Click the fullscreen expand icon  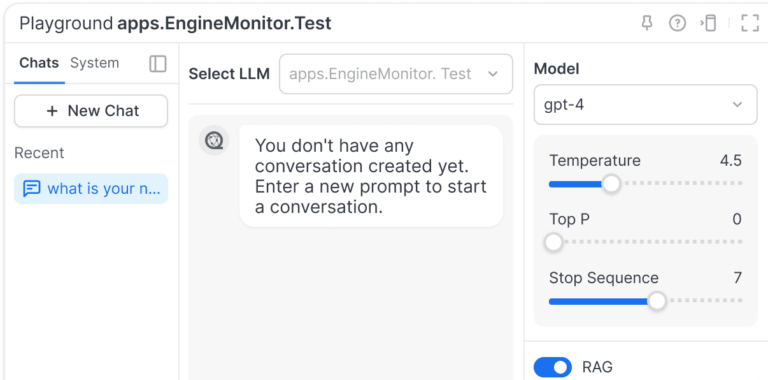(750, 23)
